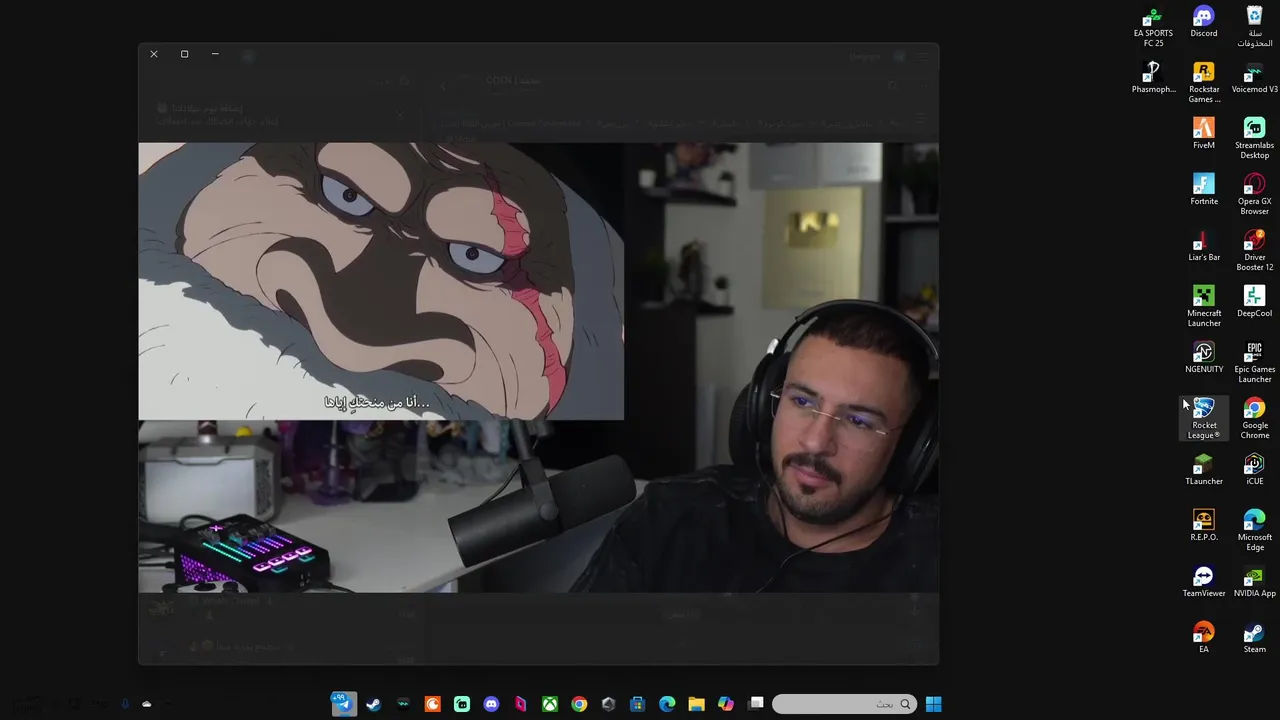Select the Google Chrome desktop shortcut
The width and height of the screenshot is (1280, 720).
[1255, 419]
